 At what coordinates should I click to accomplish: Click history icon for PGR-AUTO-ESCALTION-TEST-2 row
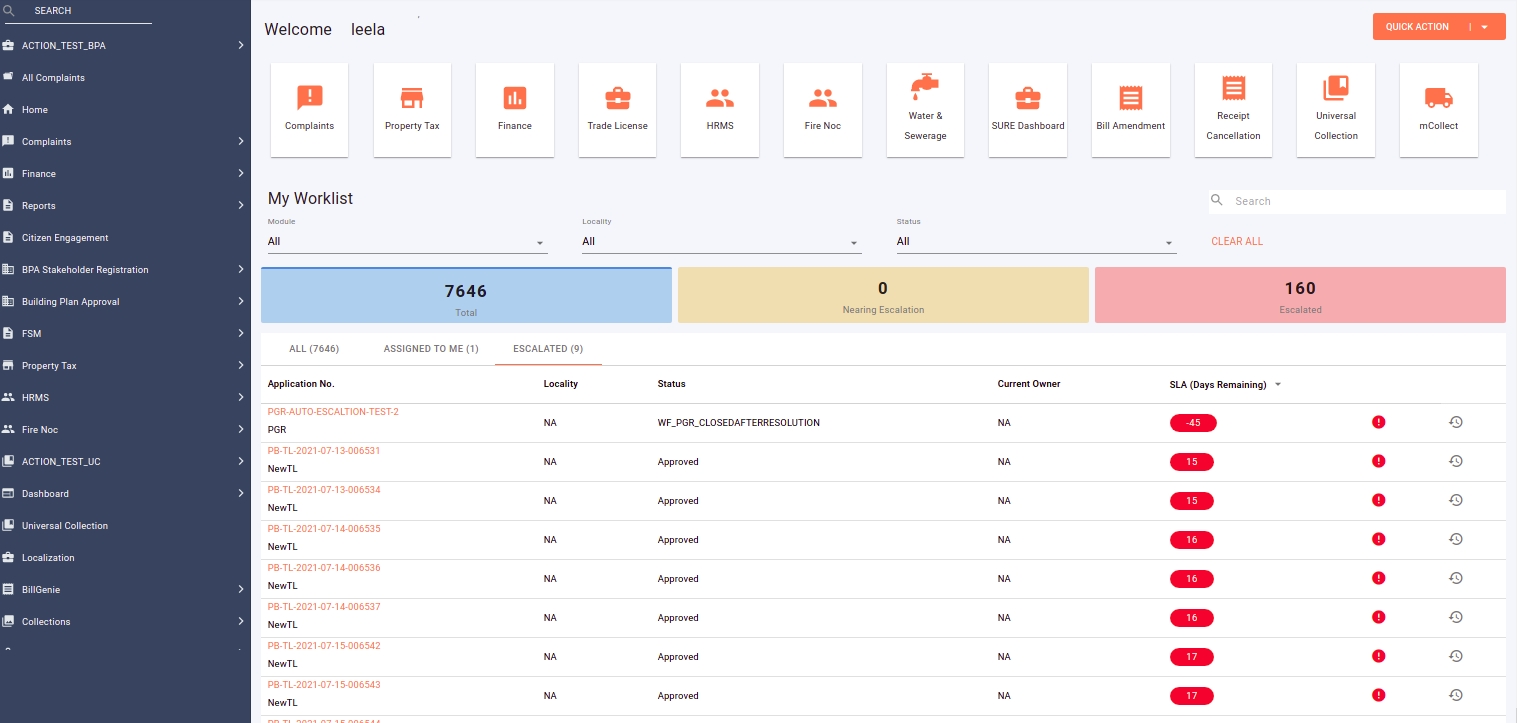[1456, 422]
